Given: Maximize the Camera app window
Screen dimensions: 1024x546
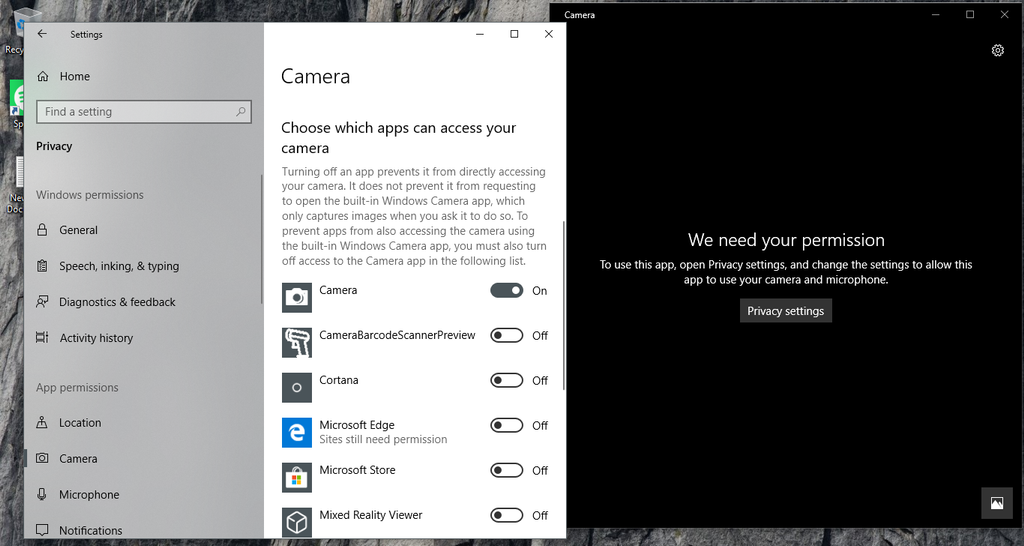Looking at the screenshot, I should (x=970, y=14).
